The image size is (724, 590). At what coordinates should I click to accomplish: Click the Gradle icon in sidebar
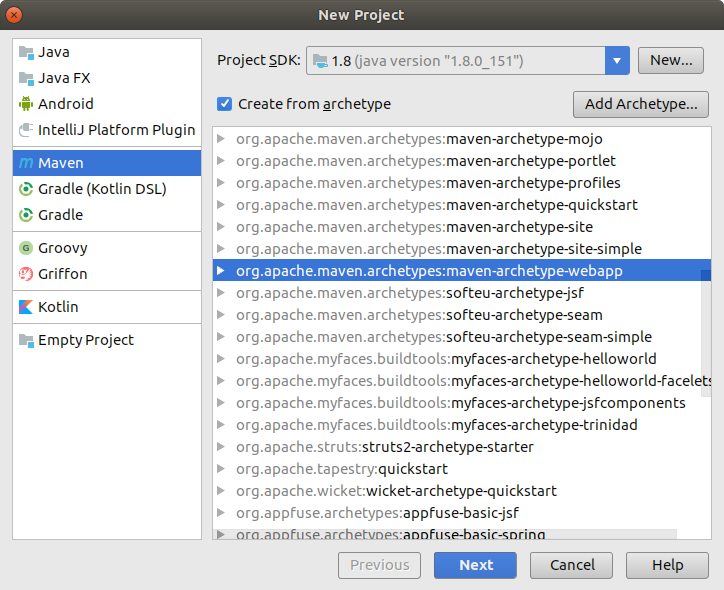pyautogui.click(x=26, y=215)
